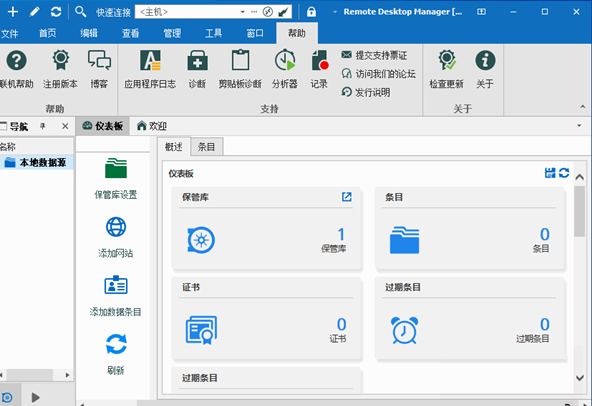The height and width of the screenshot is (406, 592).
Task: Click 提交支持票证 submit support ticket
Action: [374, 56]
